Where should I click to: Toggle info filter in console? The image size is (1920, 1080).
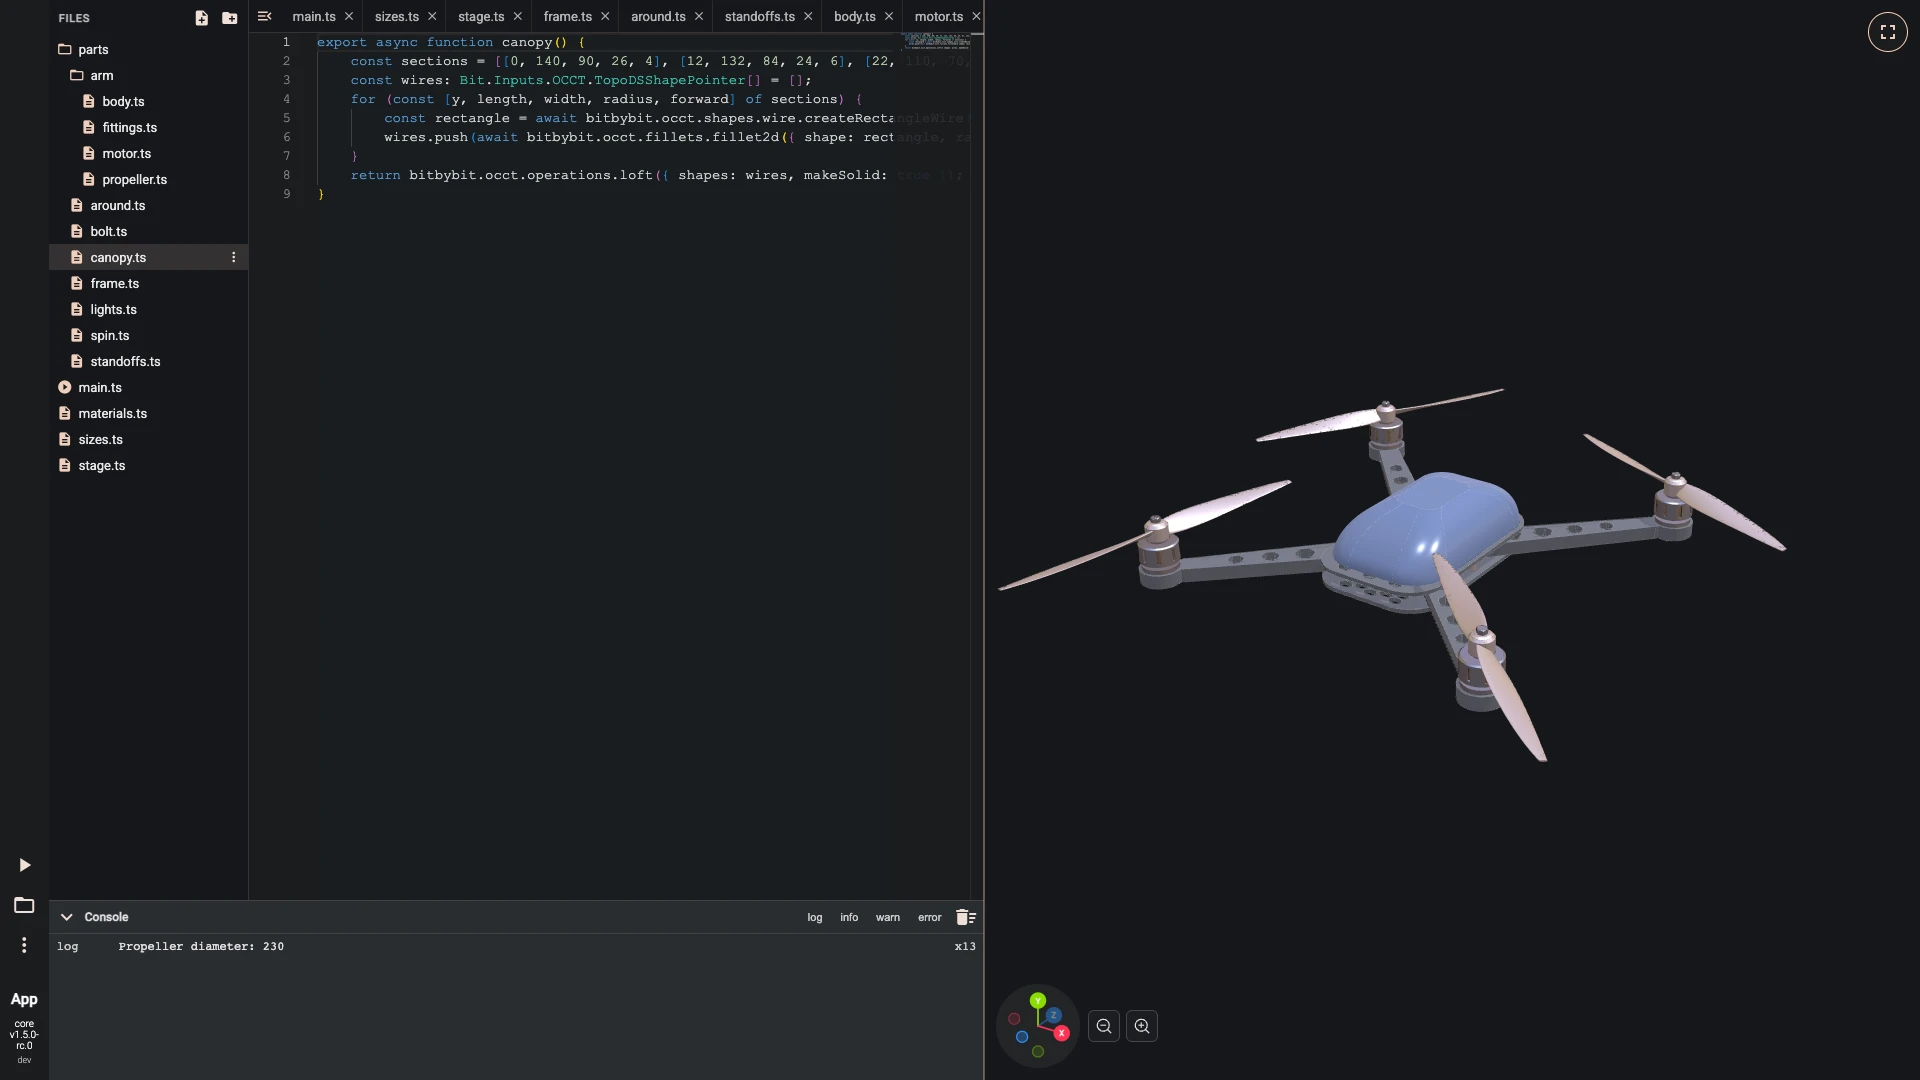click(849, 917)
